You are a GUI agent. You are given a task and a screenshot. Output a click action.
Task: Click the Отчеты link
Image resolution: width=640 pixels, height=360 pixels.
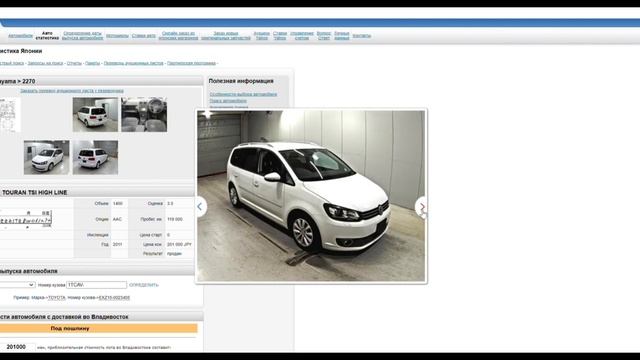tap(74, 63)
